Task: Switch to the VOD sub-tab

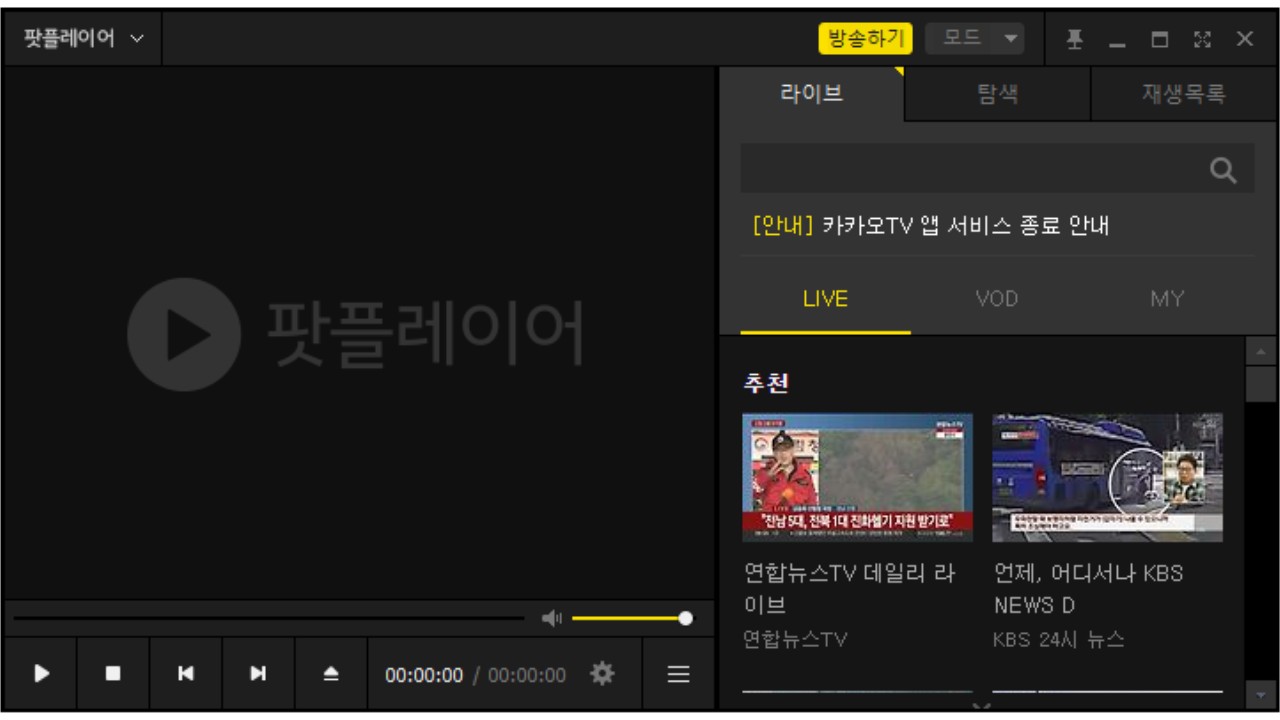Action: (x=996, y=299)
